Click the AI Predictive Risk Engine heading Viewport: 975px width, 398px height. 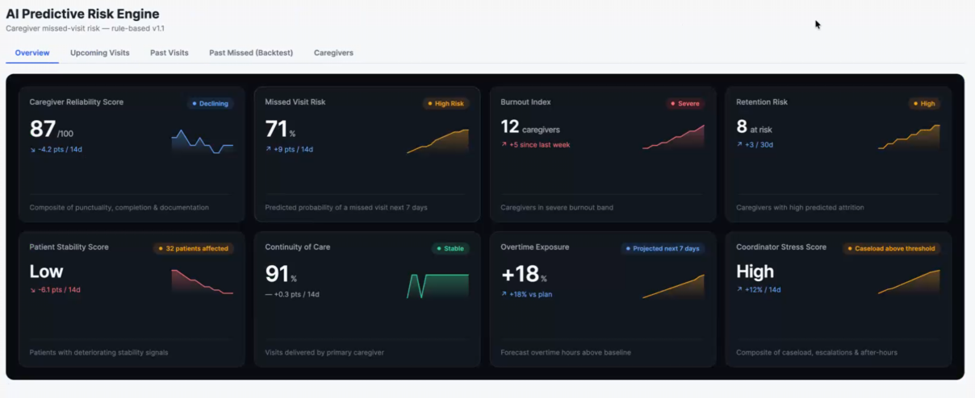tap(83, 14)
